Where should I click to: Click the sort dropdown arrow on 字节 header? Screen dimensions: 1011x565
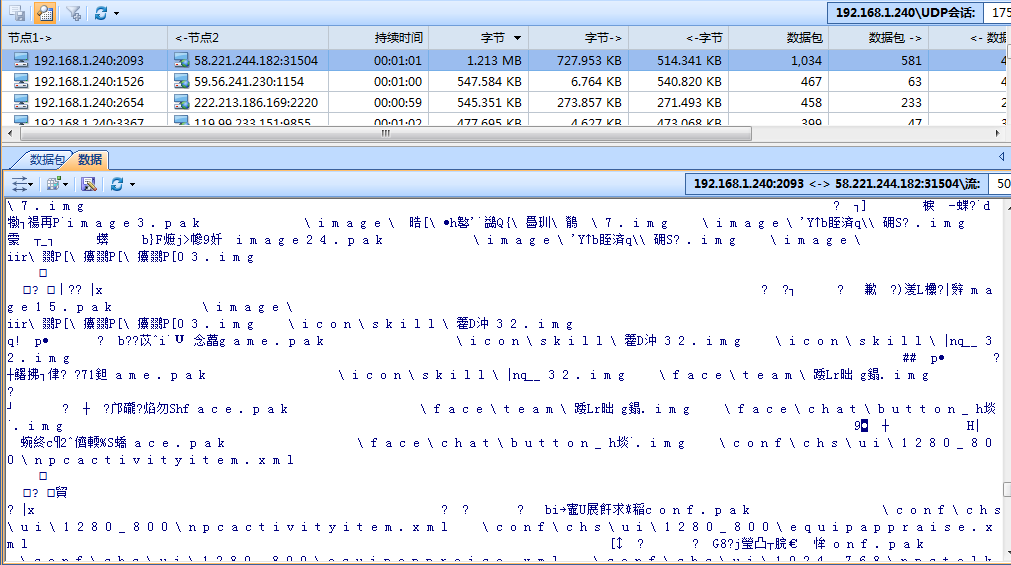pyautogui.click(x=517, y=39)
